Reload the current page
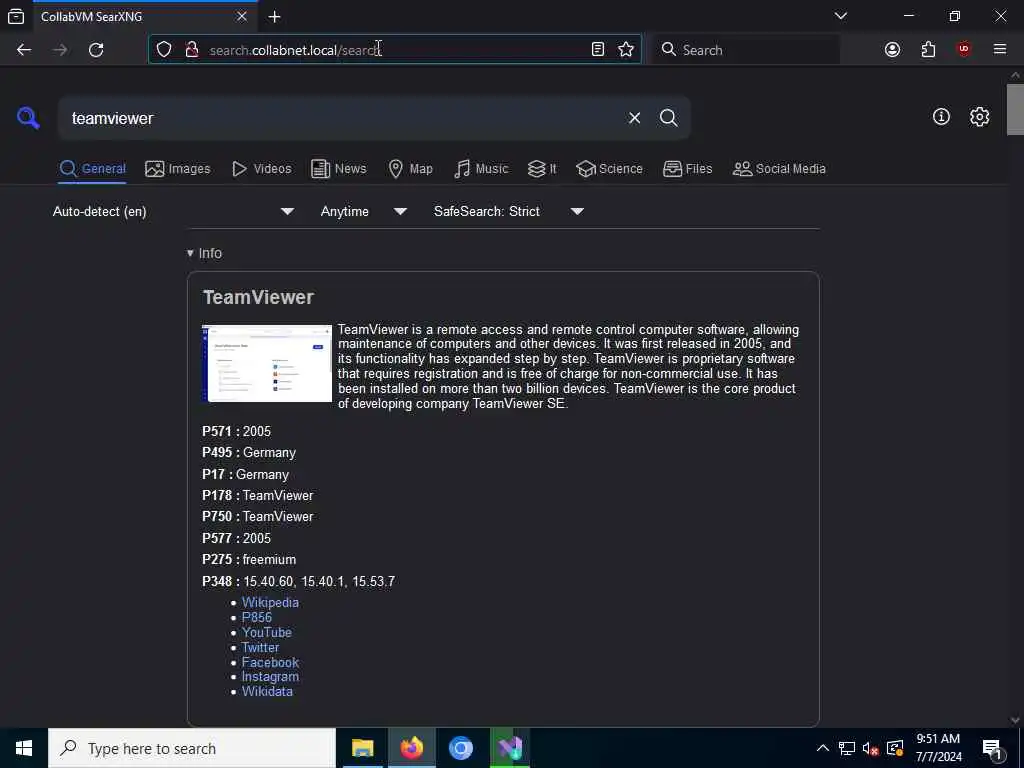The height and width of the screenshot is (768, 1024). coord(96,50)
